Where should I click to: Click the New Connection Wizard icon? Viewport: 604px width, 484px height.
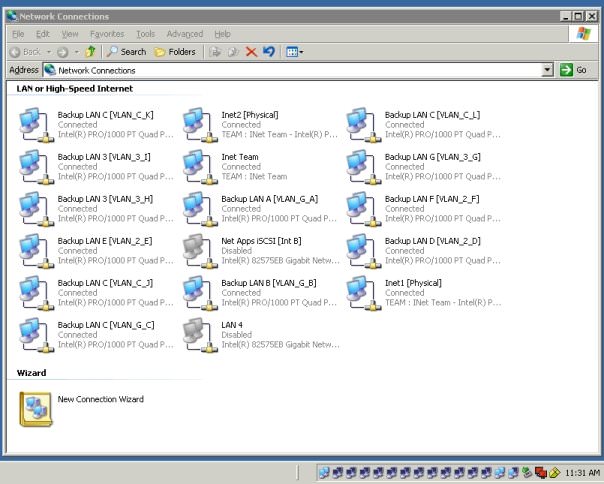35,409
